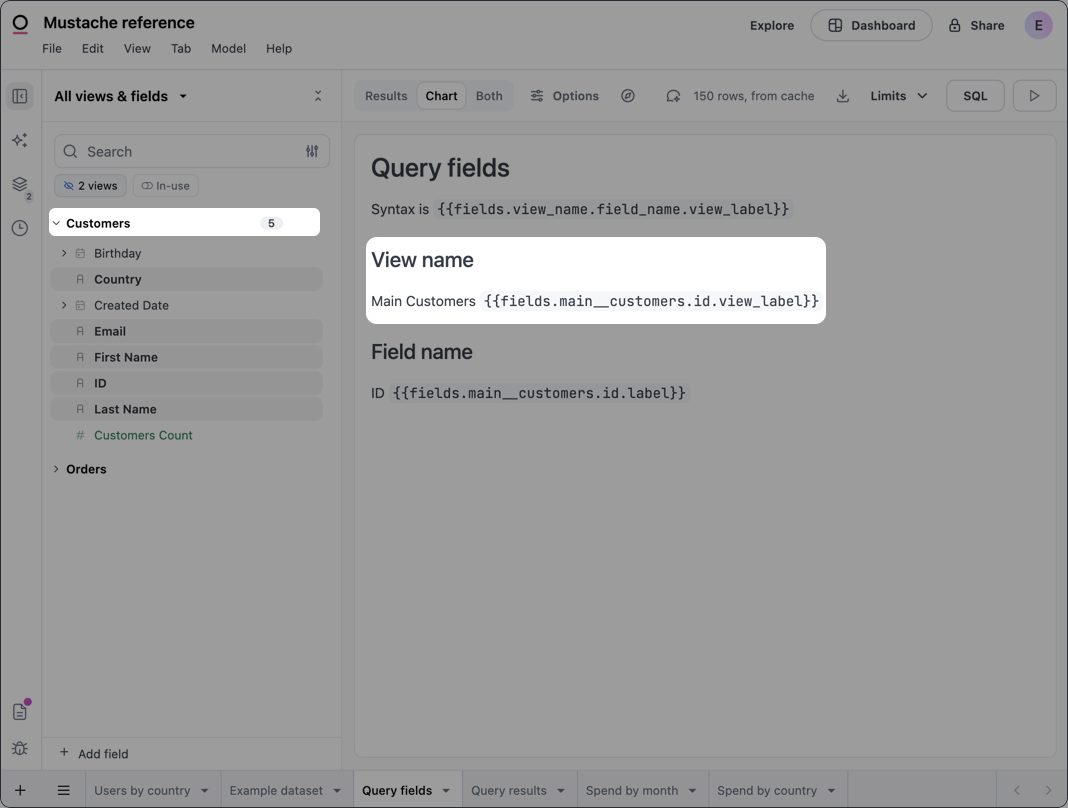Open filter options inside the search bar
Viewport: 1068px width, 808px height.
pyautogui.click(x=311, y=151)
